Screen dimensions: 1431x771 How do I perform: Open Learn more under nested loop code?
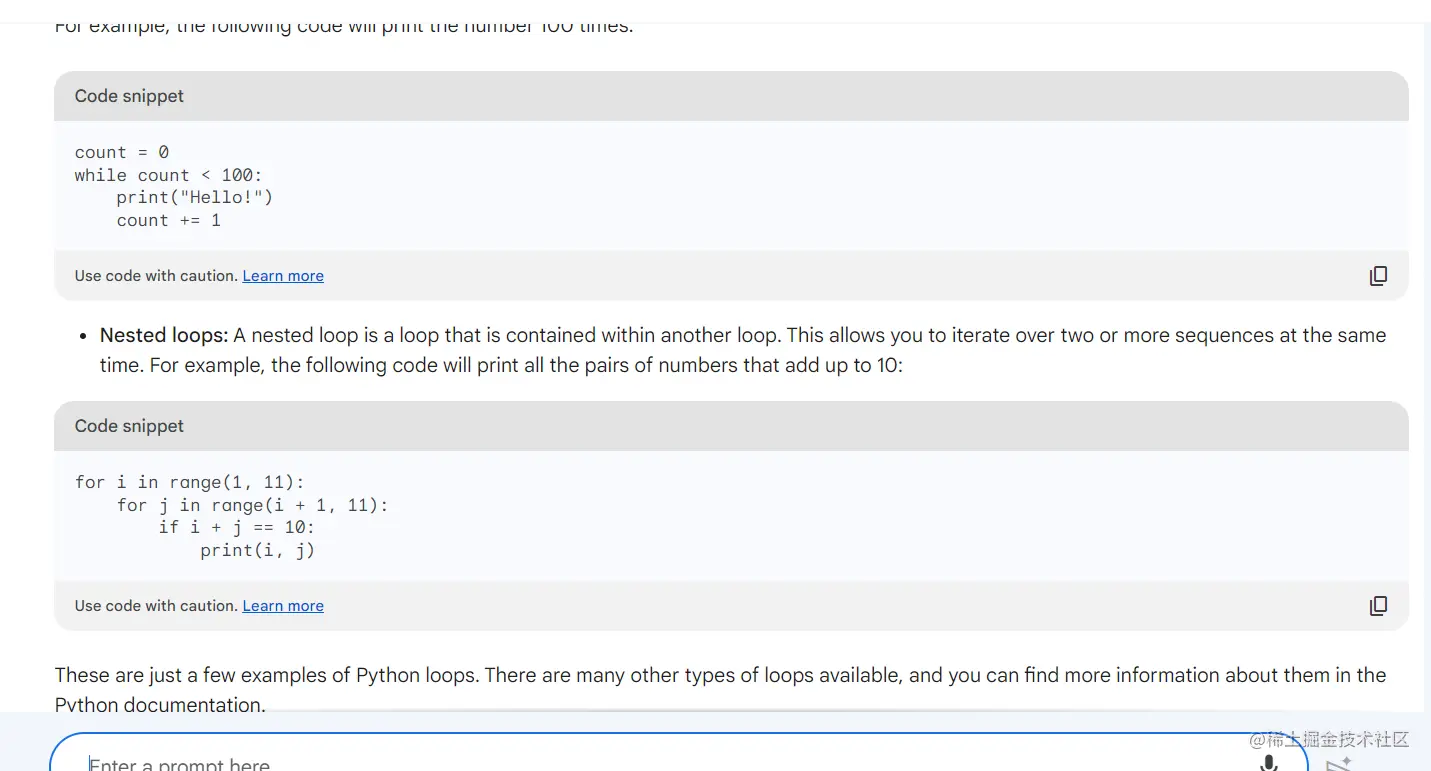click(283, 606)
